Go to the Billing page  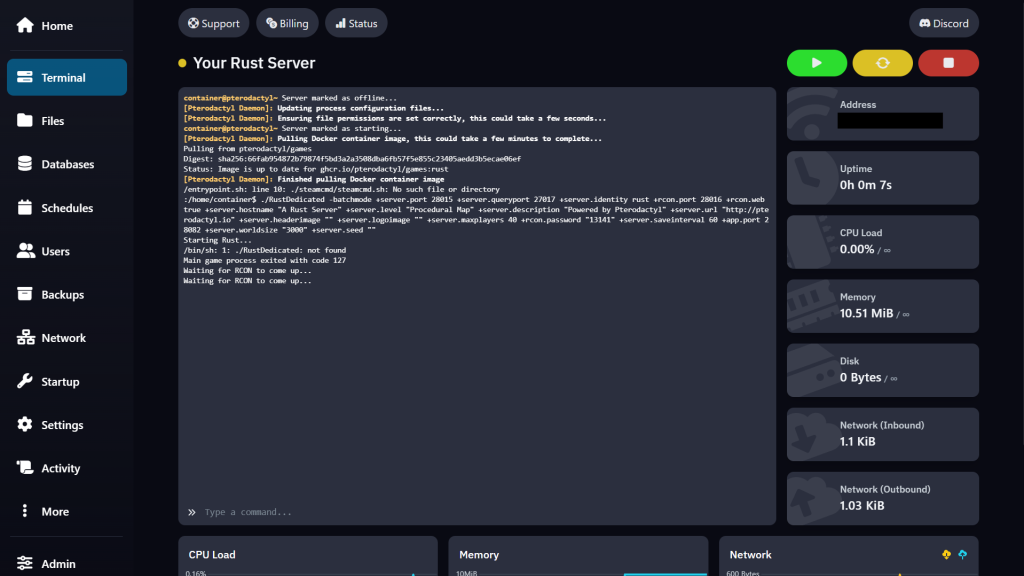[x=287, y=23]
